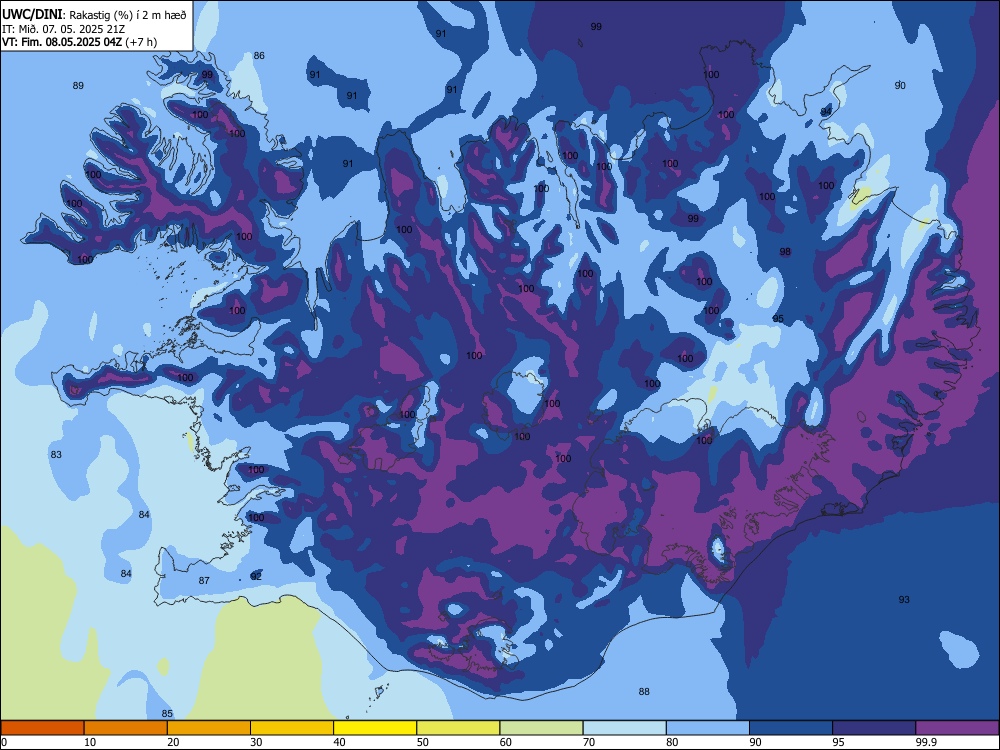Screen dimensions: 1000x750
Task: Select the yellow-green 50–60 legend swatch
Action: pyautogui.click(x=458, y=728)
